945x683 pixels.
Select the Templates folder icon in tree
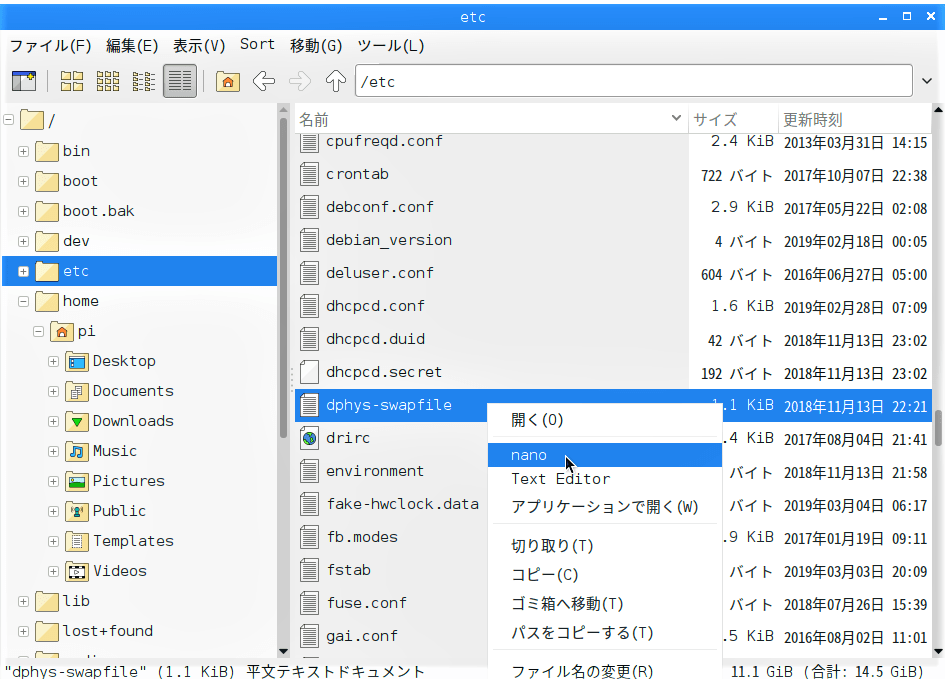point(77,541)
